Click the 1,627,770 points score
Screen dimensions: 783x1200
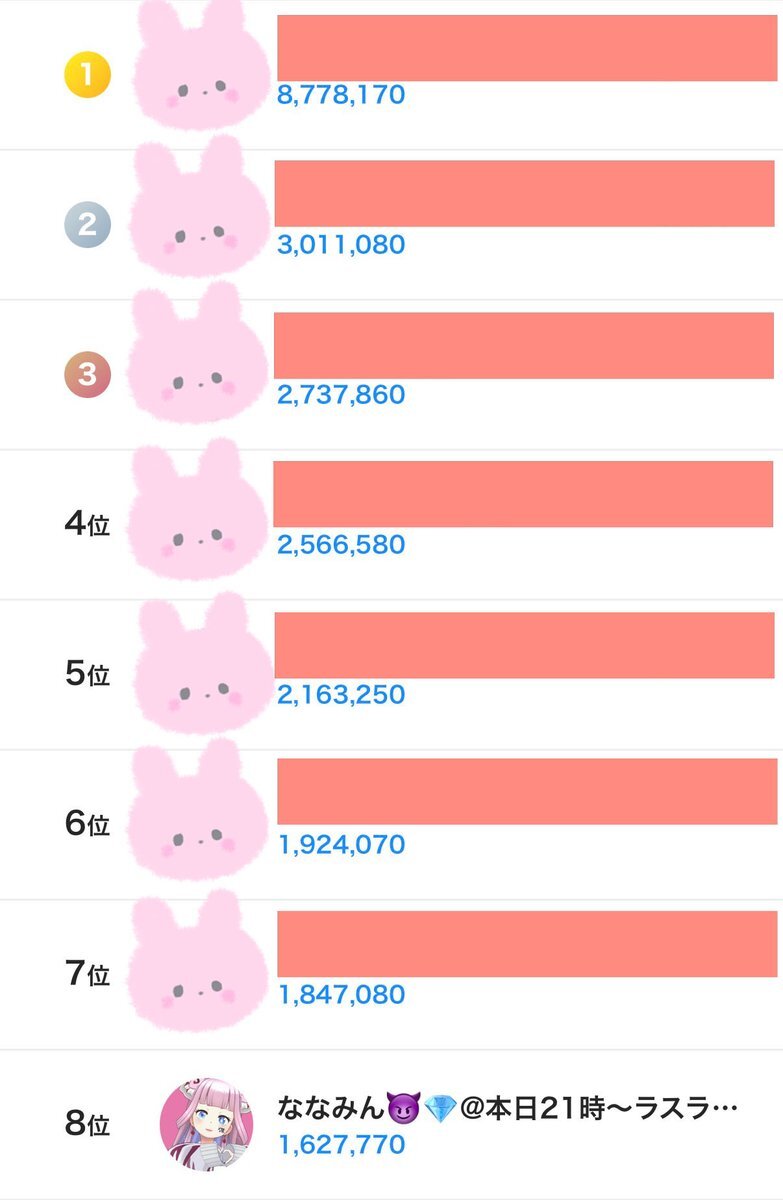pyautogui.click(x=341, y=1144)
